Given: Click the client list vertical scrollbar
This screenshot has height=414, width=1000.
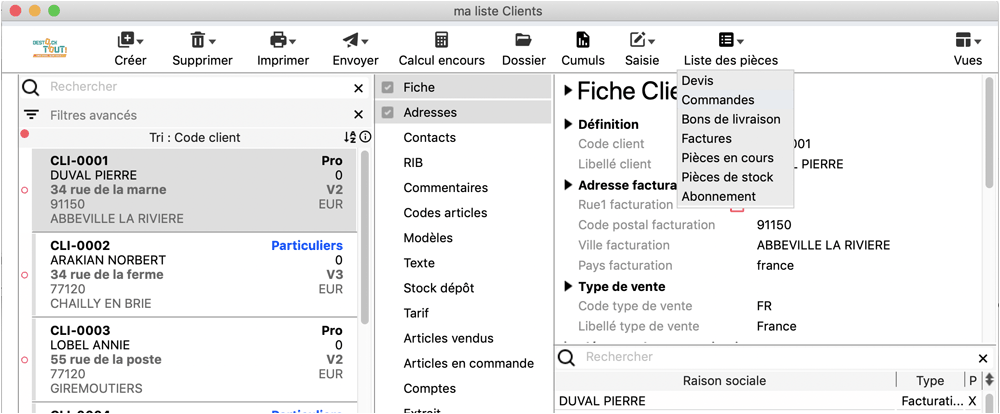Looking at the screenshot, I should point(364,237).
